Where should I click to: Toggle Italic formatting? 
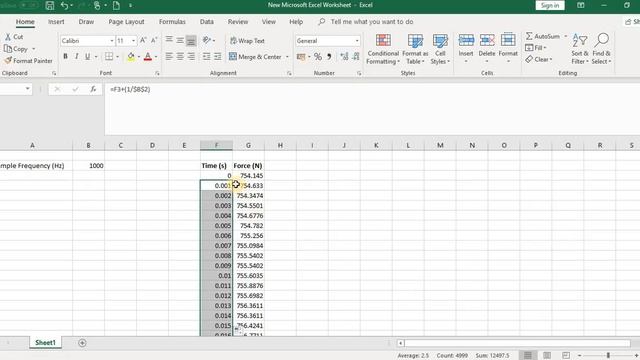[76, 56]
